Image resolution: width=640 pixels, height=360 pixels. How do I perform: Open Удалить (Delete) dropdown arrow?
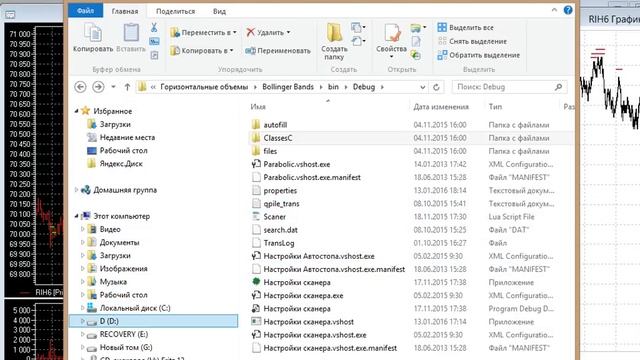pos(288,32)
